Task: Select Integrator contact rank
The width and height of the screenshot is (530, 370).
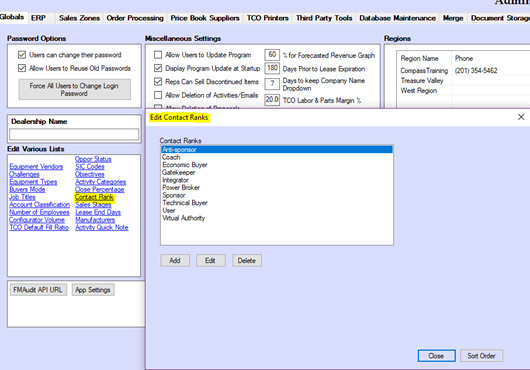Action: (x=277, y=180)
